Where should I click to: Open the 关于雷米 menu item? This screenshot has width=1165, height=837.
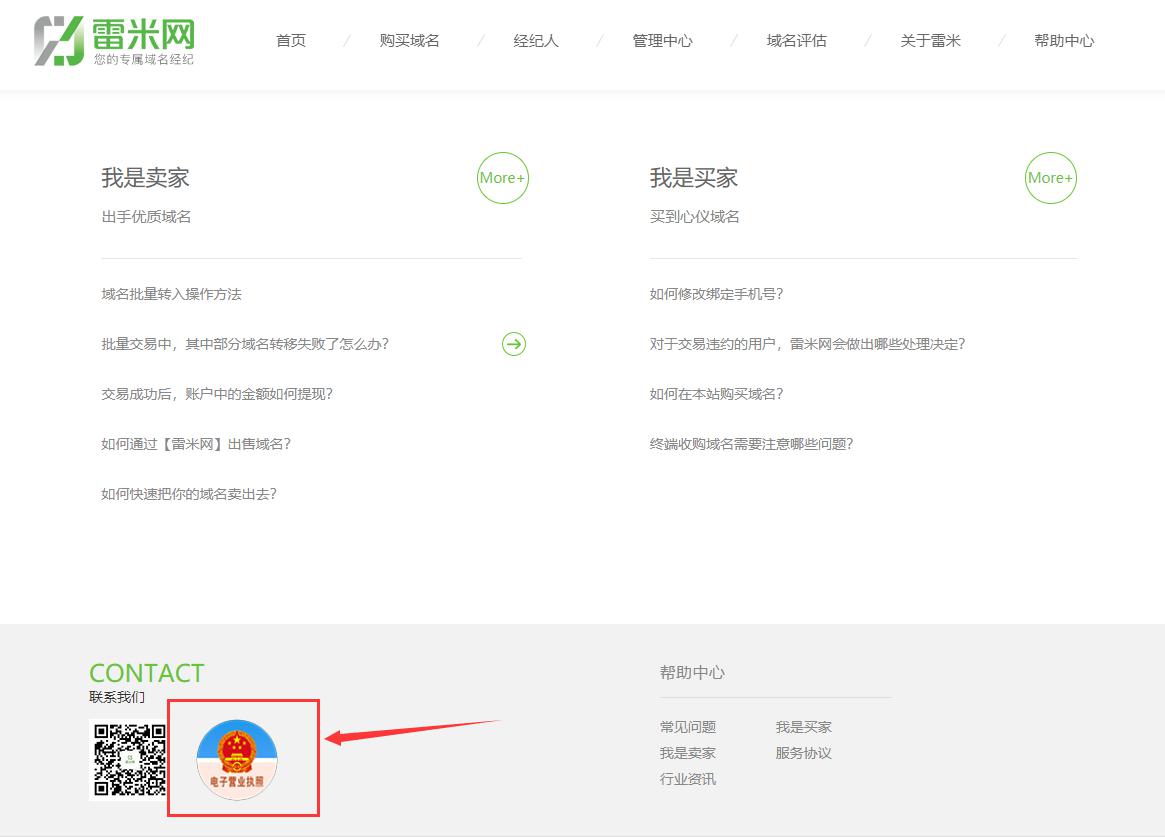click(x=930, y=41)
